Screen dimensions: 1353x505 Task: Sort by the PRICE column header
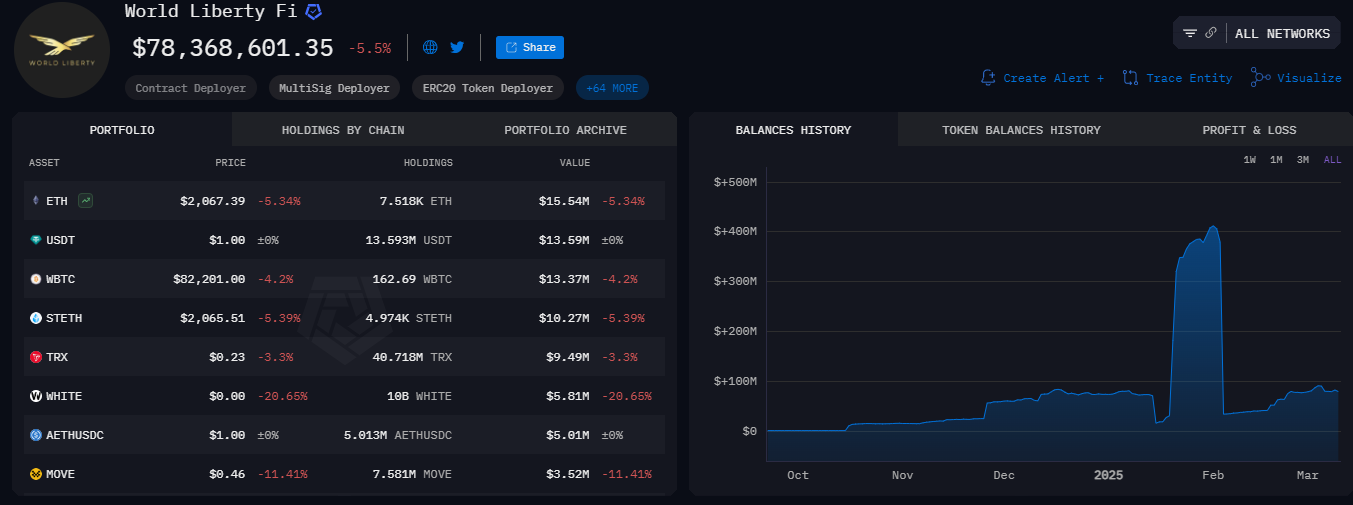click(x=230, y=163)
